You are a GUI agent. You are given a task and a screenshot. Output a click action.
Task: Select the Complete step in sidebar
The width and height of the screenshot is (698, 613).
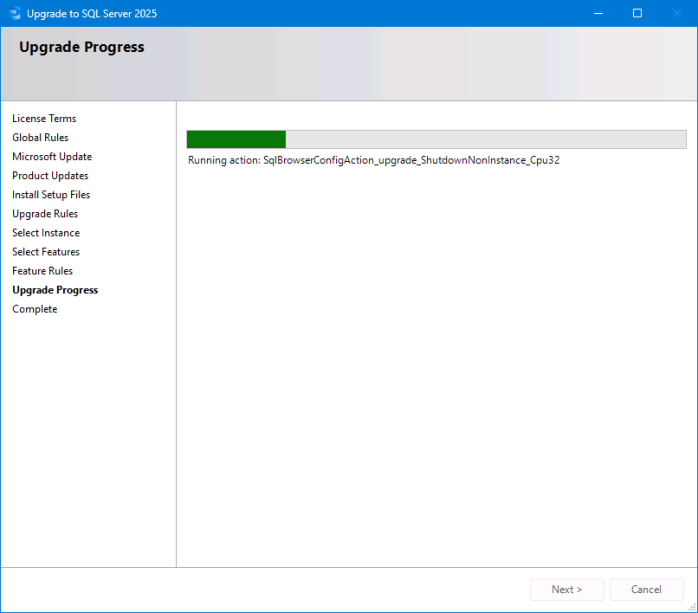click(35, 309)
